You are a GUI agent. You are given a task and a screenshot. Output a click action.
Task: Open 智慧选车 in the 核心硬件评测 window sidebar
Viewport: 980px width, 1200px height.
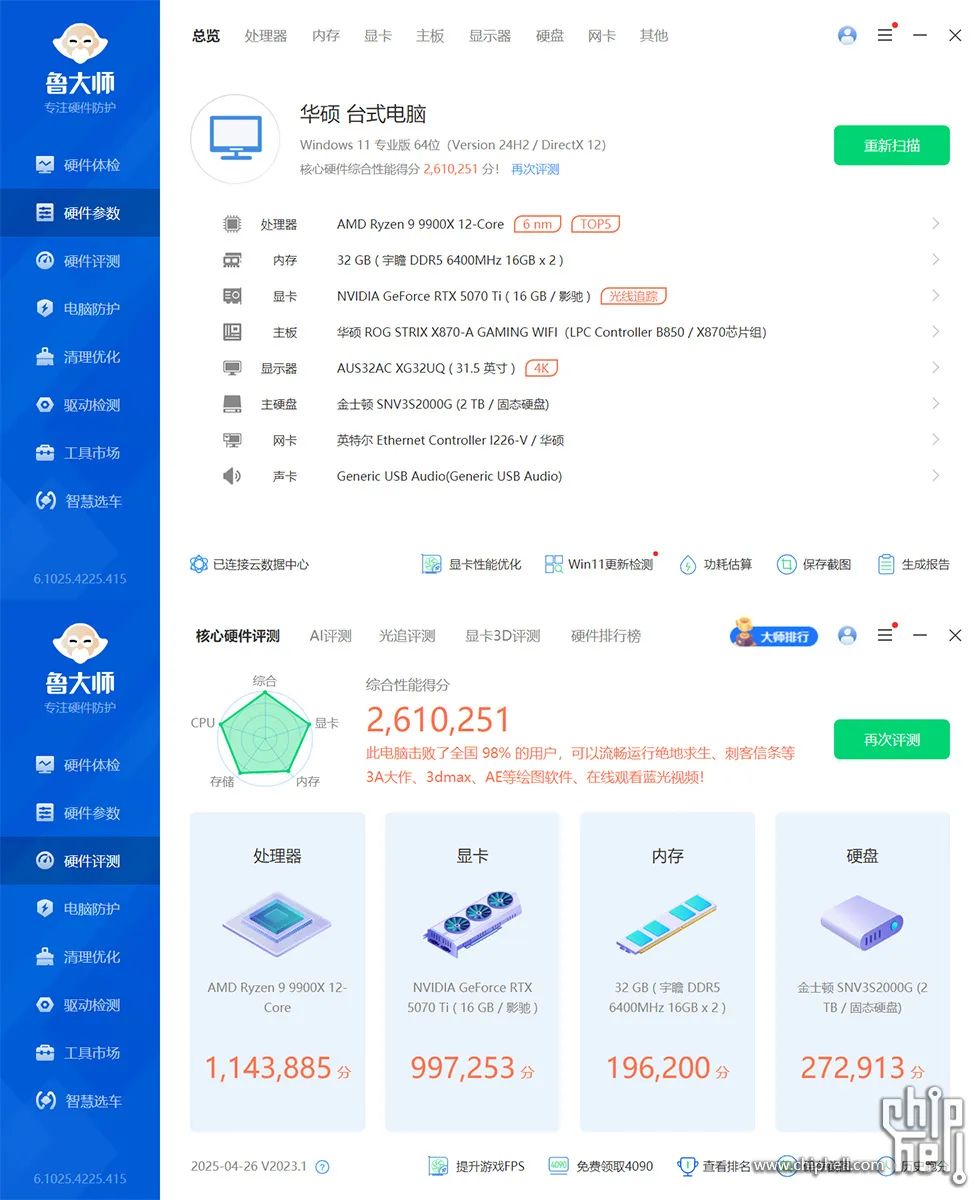click(79, 1101)
